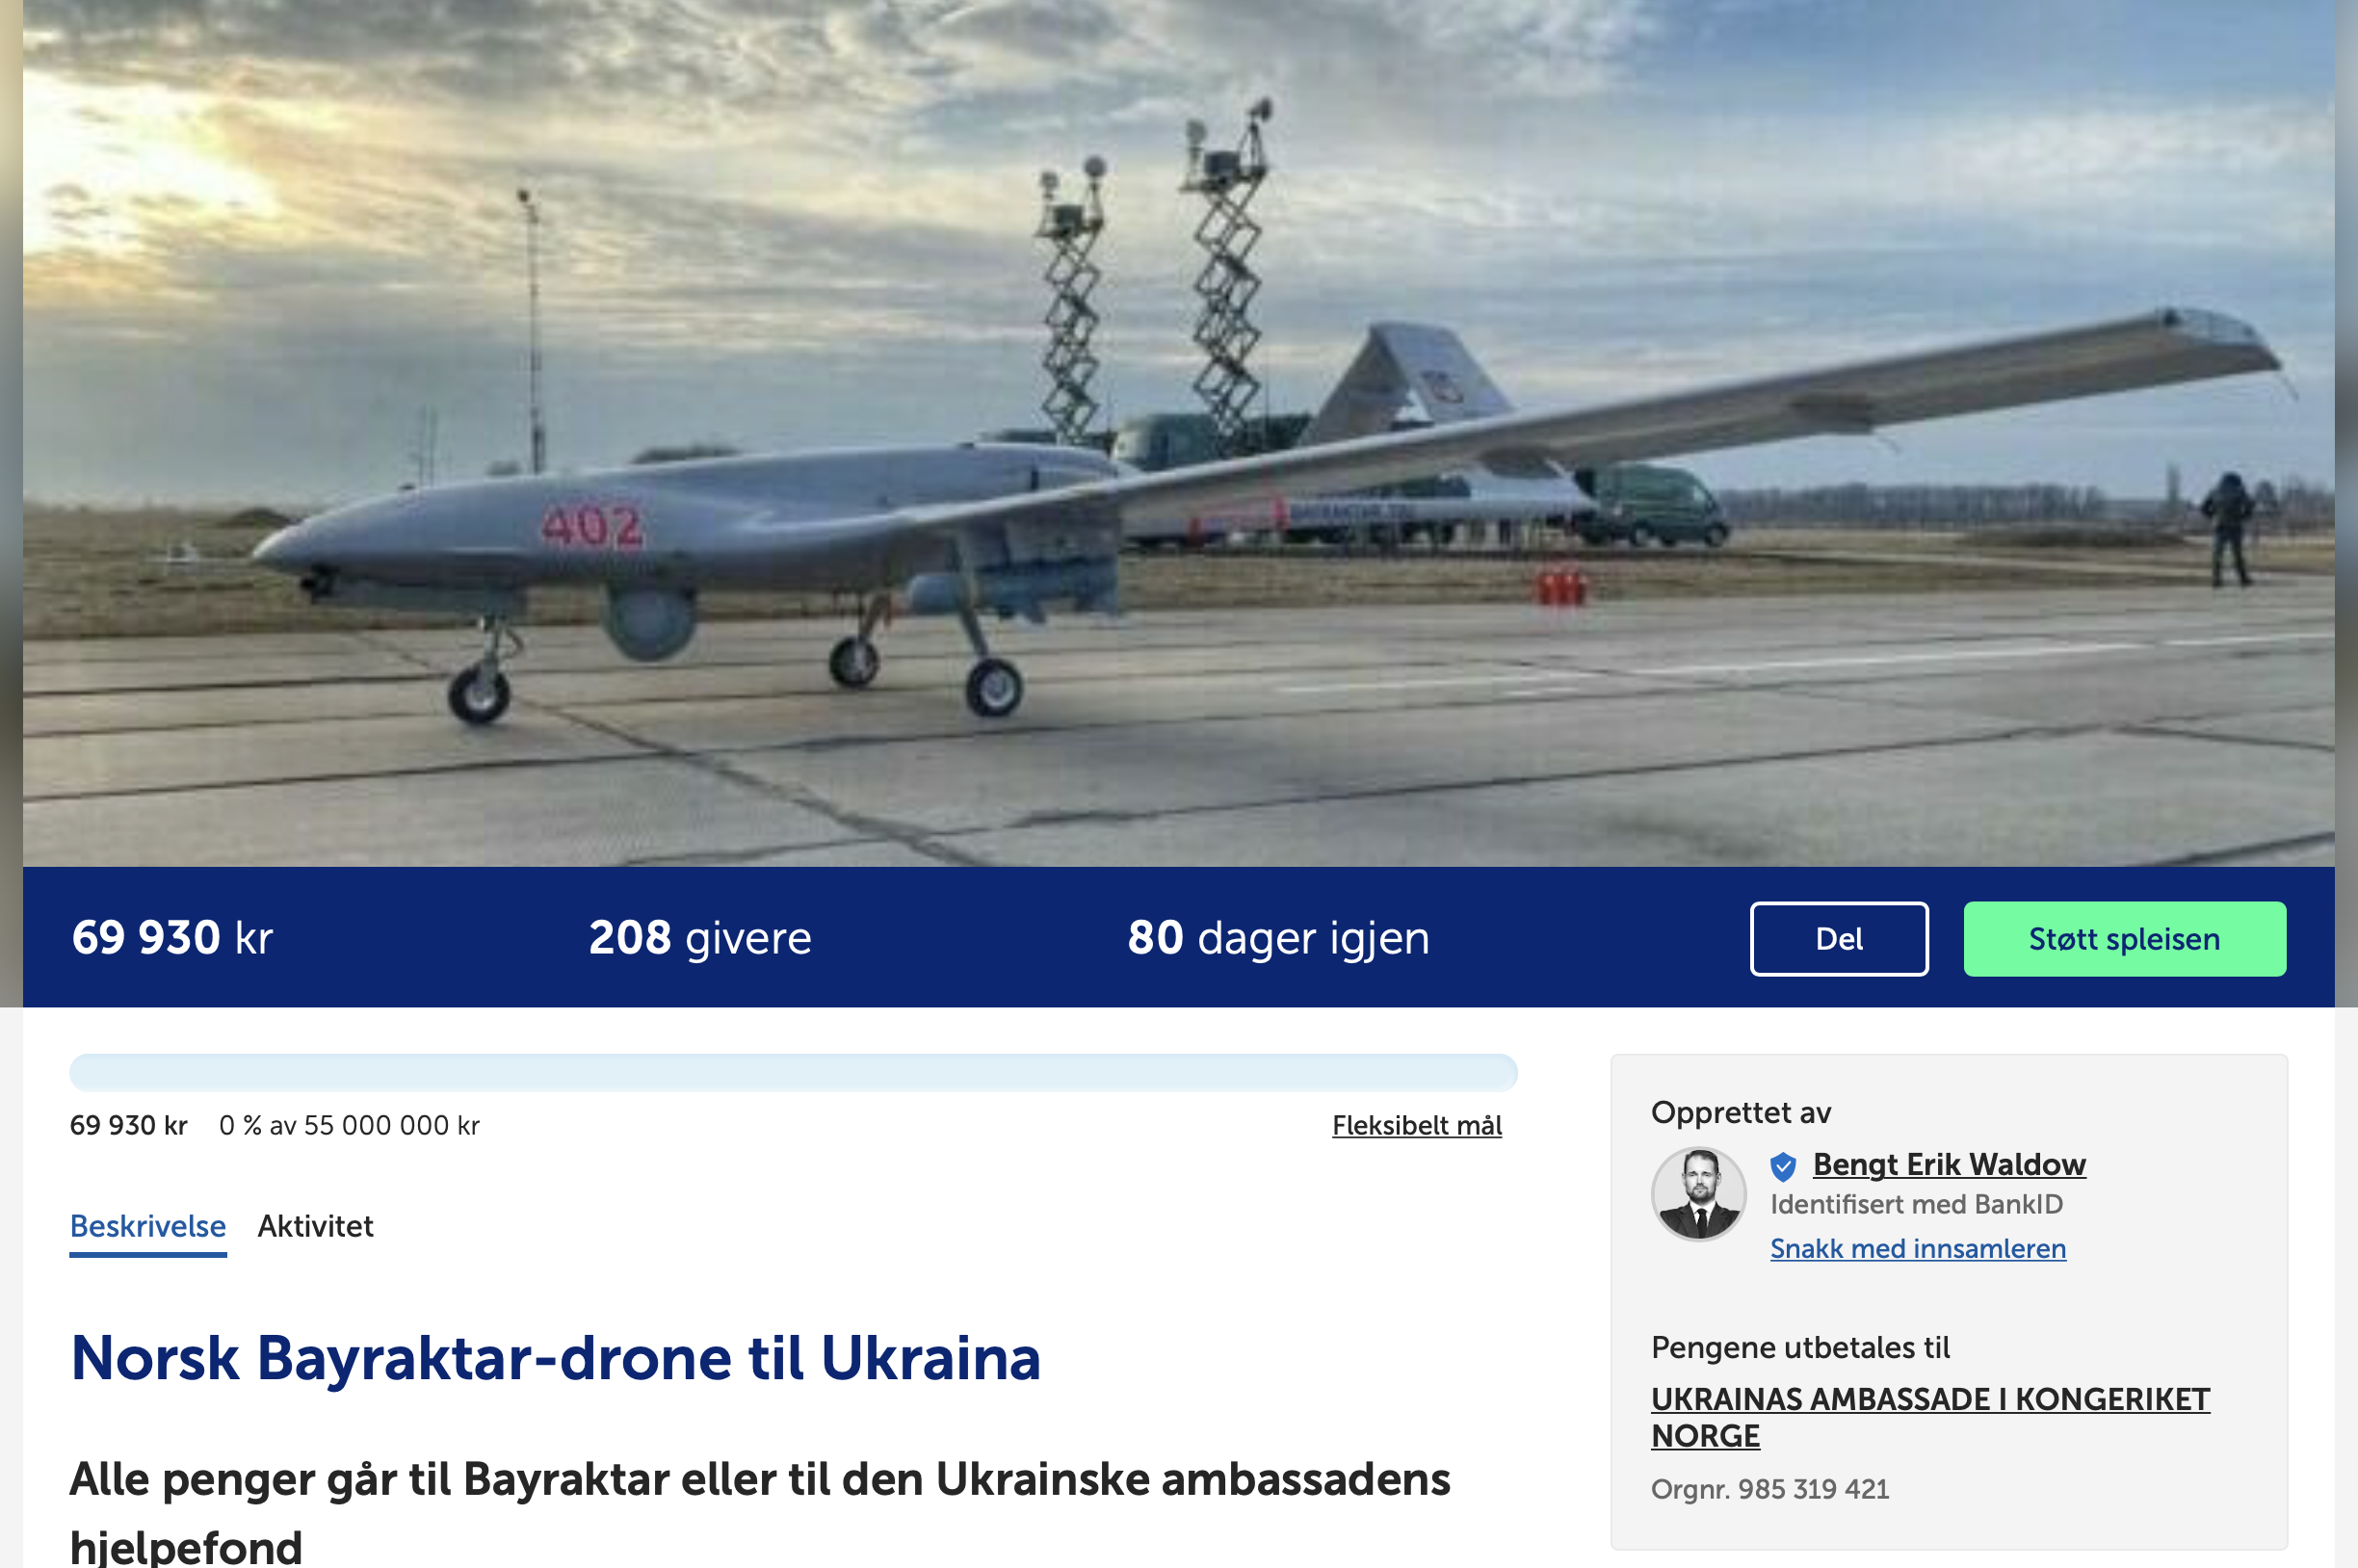Open the Fleksibelt mål link
Image resolution: width=2358 pixels, height=1568 pixels.
(x=1417, y=1126)
